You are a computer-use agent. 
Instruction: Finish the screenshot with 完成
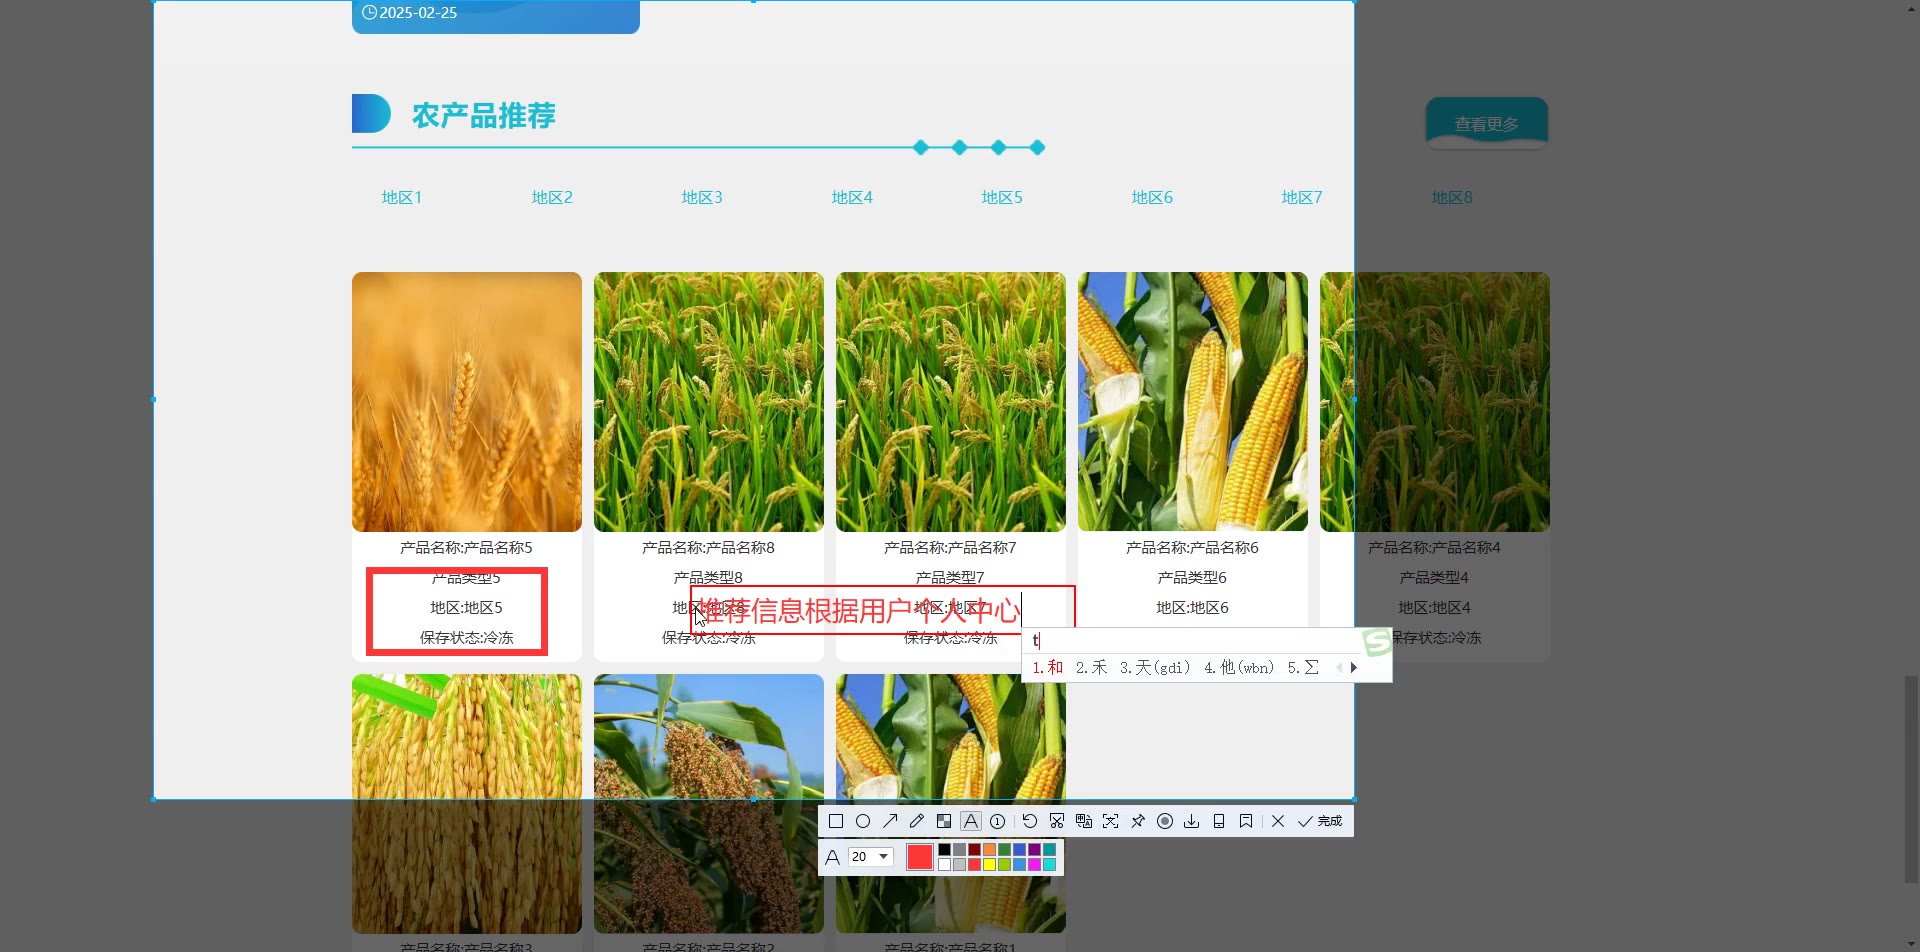point(1320,821)
